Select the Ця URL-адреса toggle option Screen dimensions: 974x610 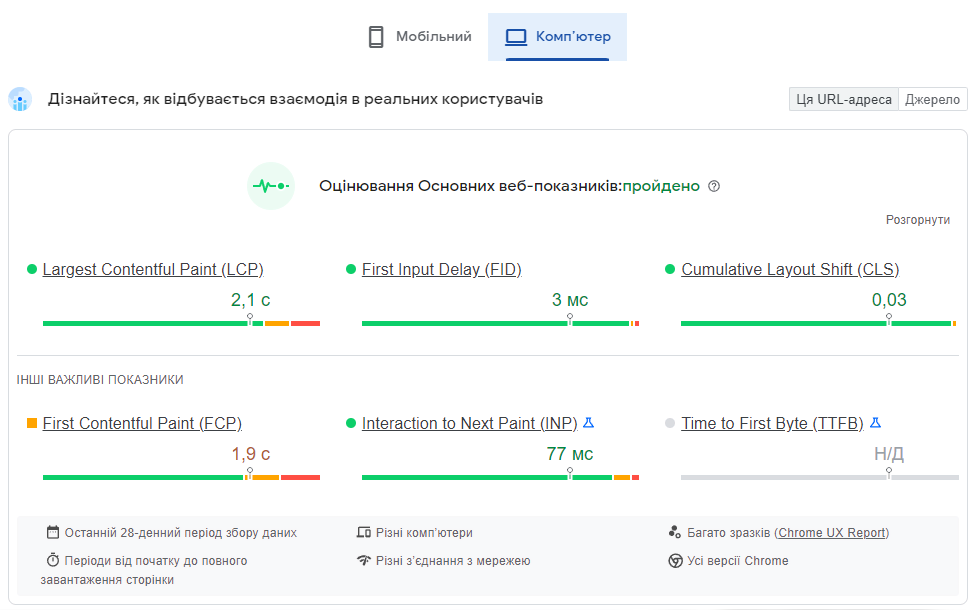(843, 99)
